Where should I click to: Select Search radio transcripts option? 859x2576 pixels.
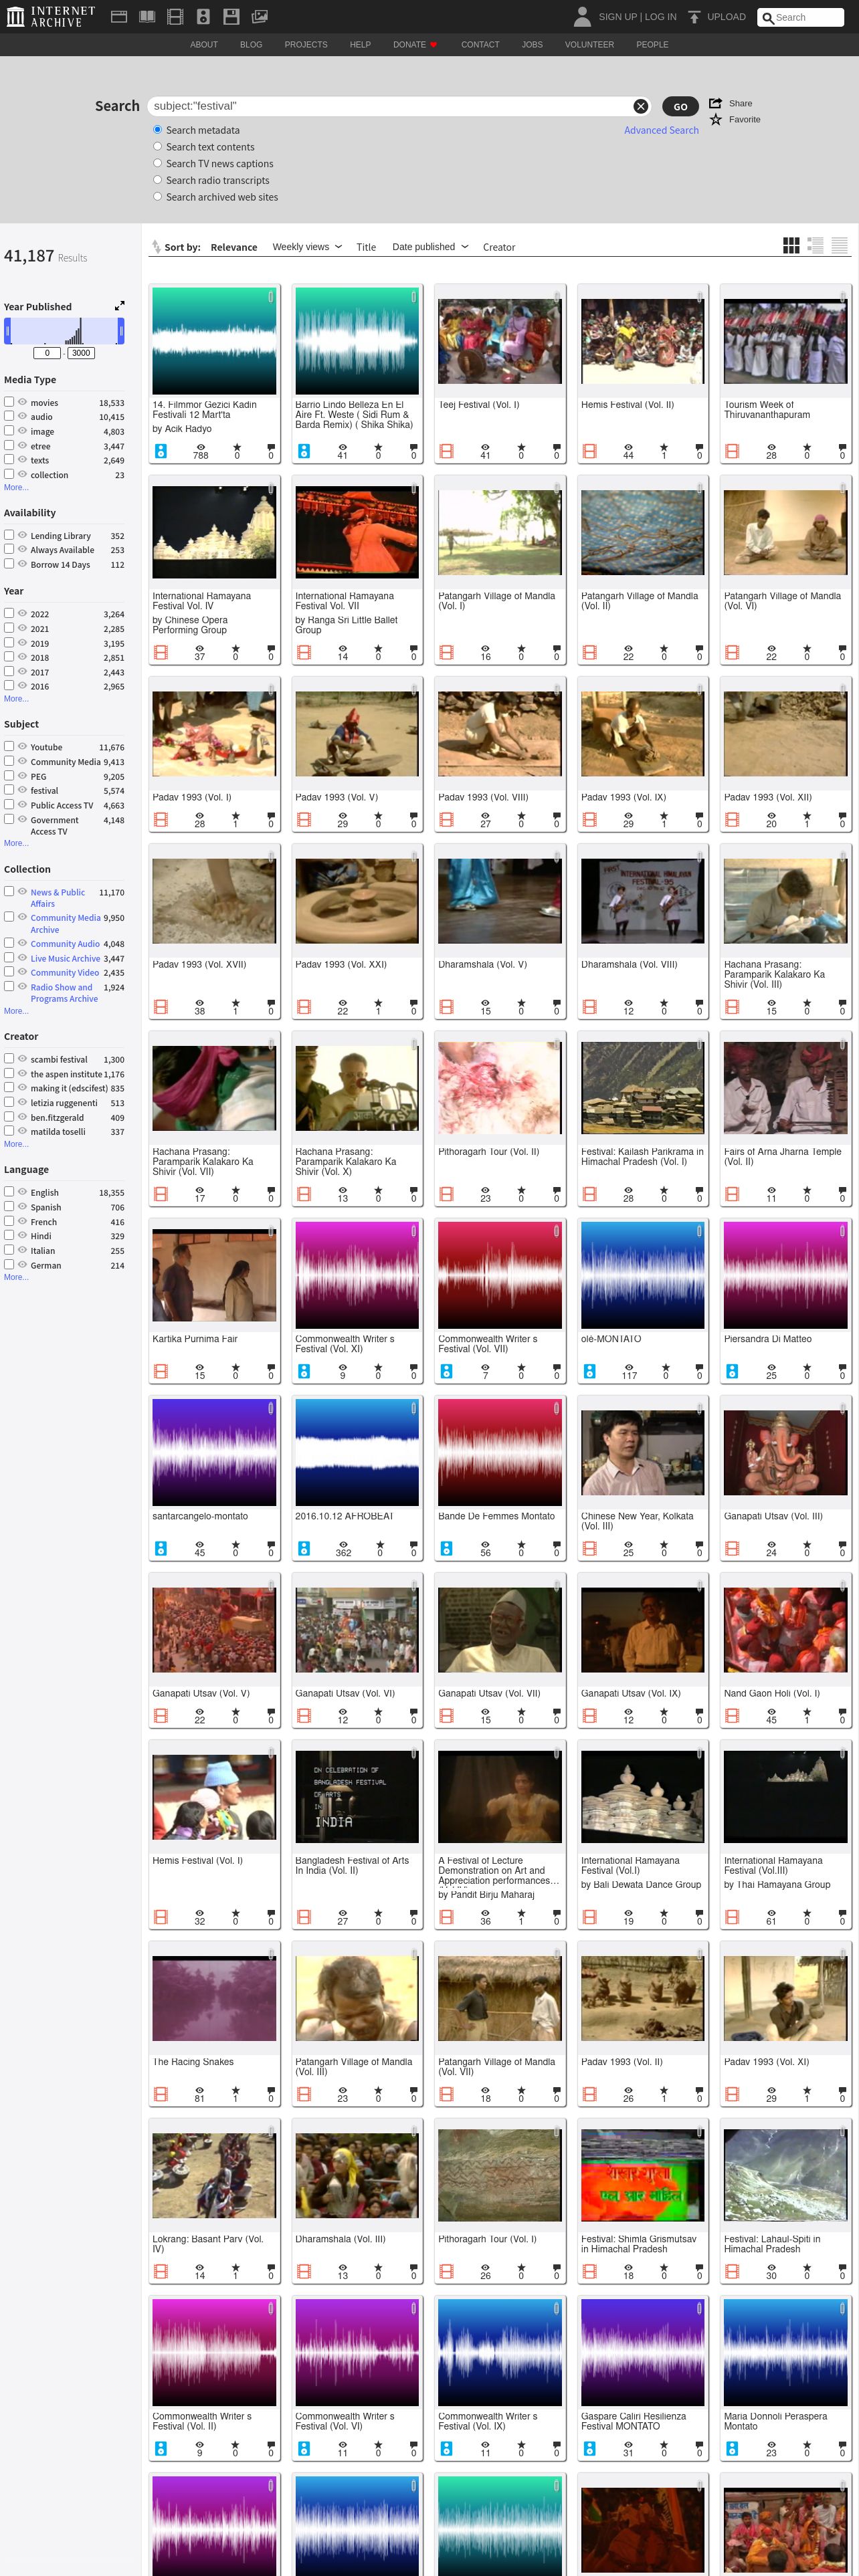(157, 180)
